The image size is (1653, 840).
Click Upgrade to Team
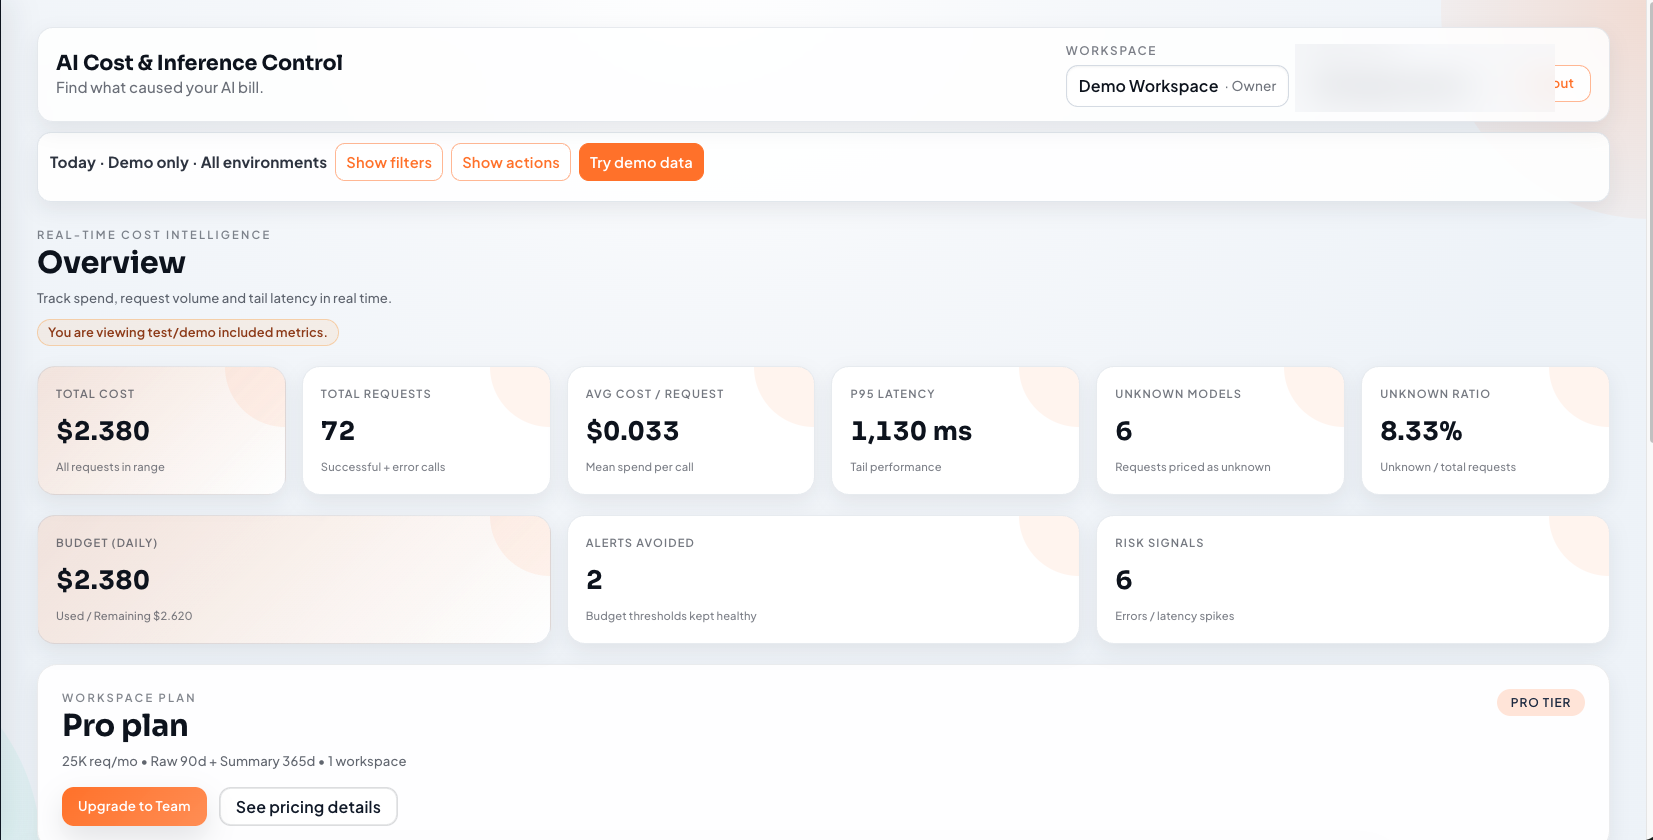[x=134, y=806]
